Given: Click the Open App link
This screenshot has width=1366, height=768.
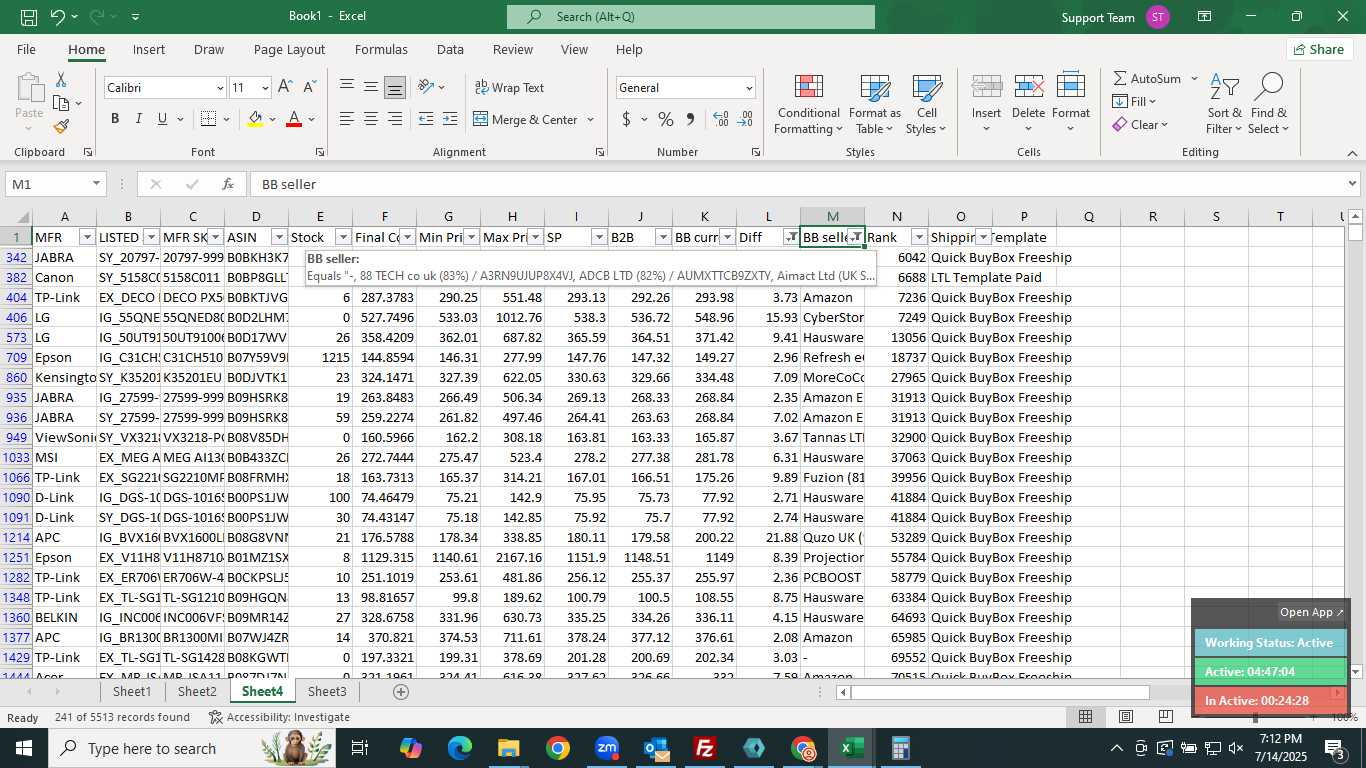Looking at the screenshot, I should click(1312, 612).
